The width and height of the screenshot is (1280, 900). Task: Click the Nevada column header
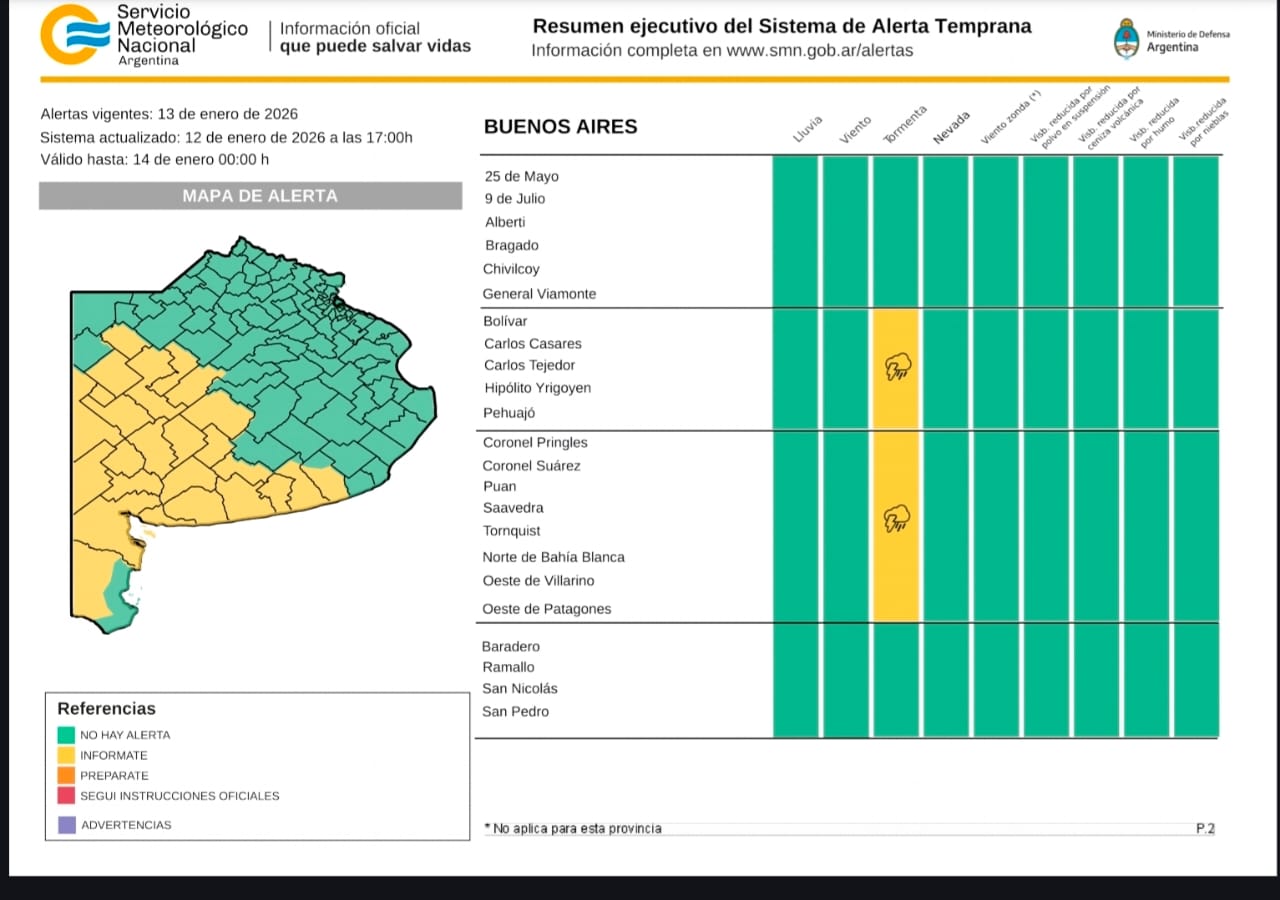tap(951, 129)
